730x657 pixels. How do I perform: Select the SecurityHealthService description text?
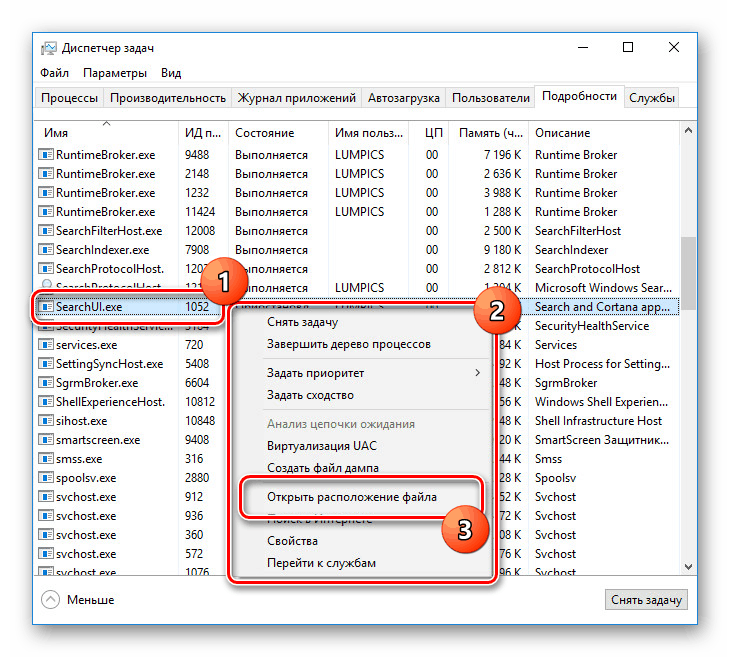[x=592, y=326]
